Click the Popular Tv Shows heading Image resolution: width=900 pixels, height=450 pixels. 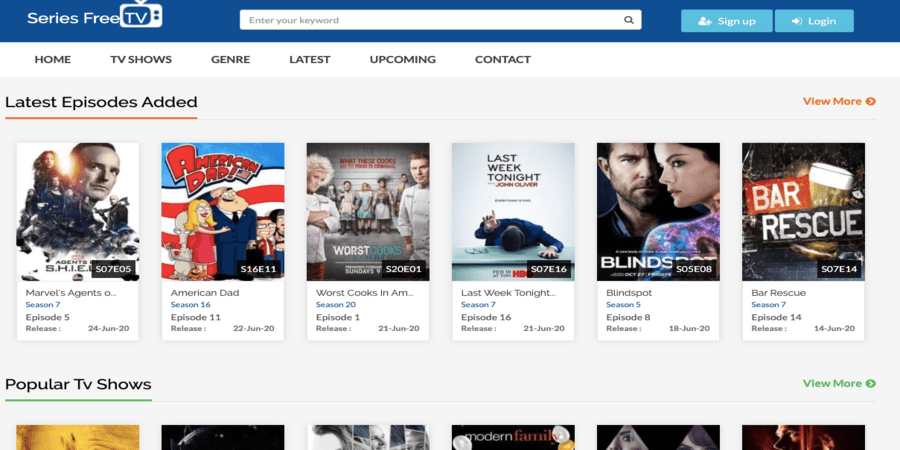pos(78,384)
